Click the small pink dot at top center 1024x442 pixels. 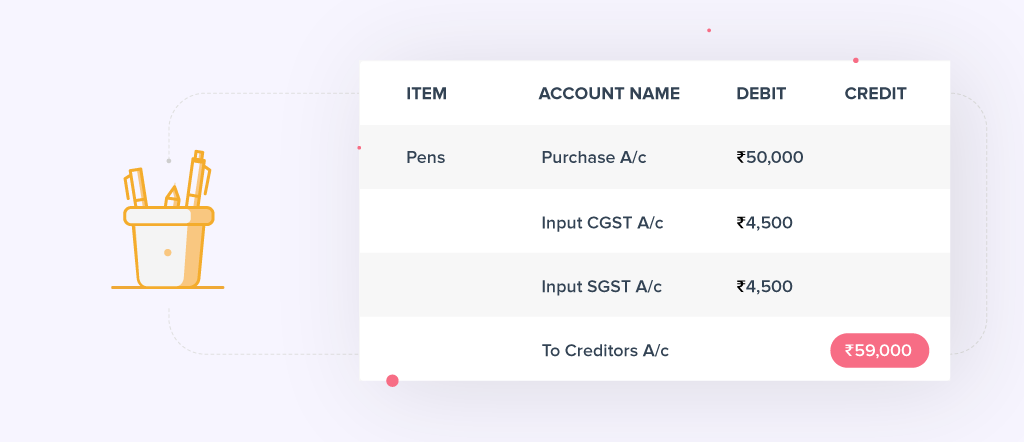point(709,30)
